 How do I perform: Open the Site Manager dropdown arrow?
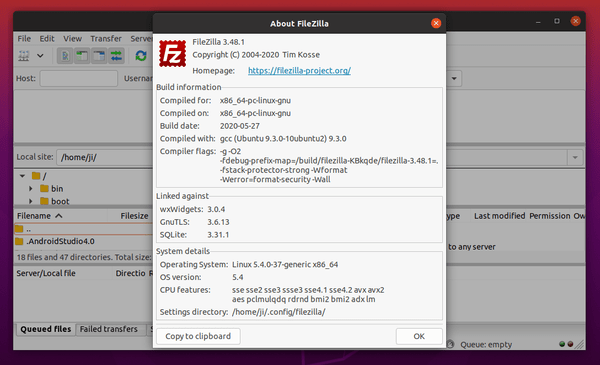coord(40,56)
